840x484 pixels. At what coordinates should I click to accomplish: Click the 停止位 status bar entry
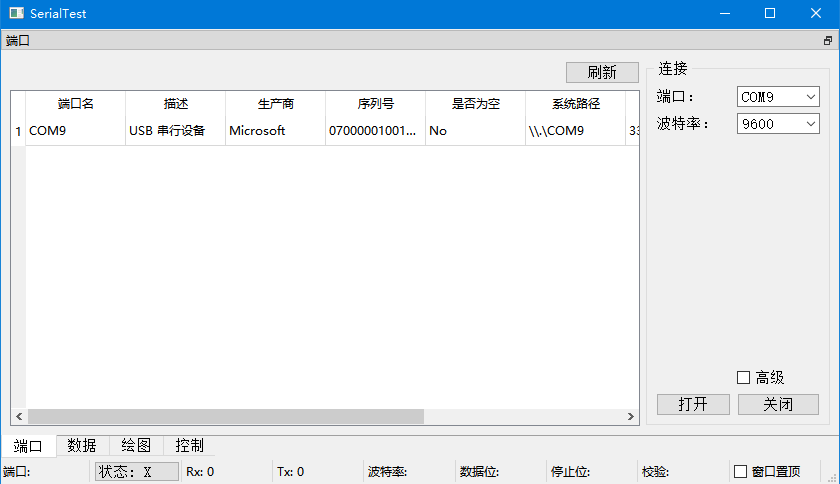coord(570,472)
